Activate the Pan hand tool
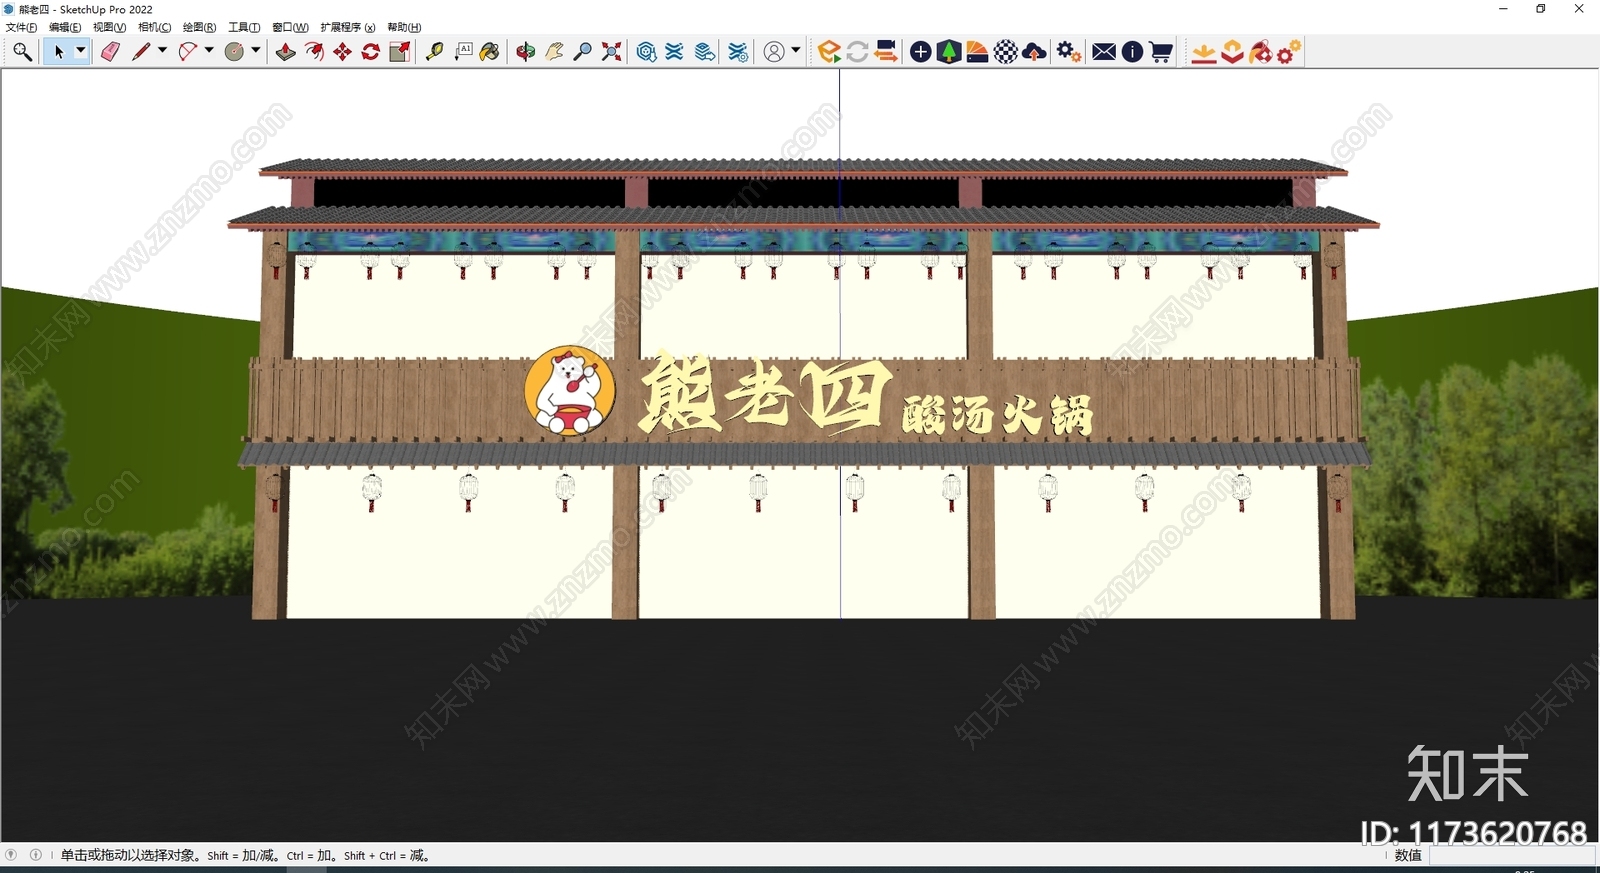 555,52
